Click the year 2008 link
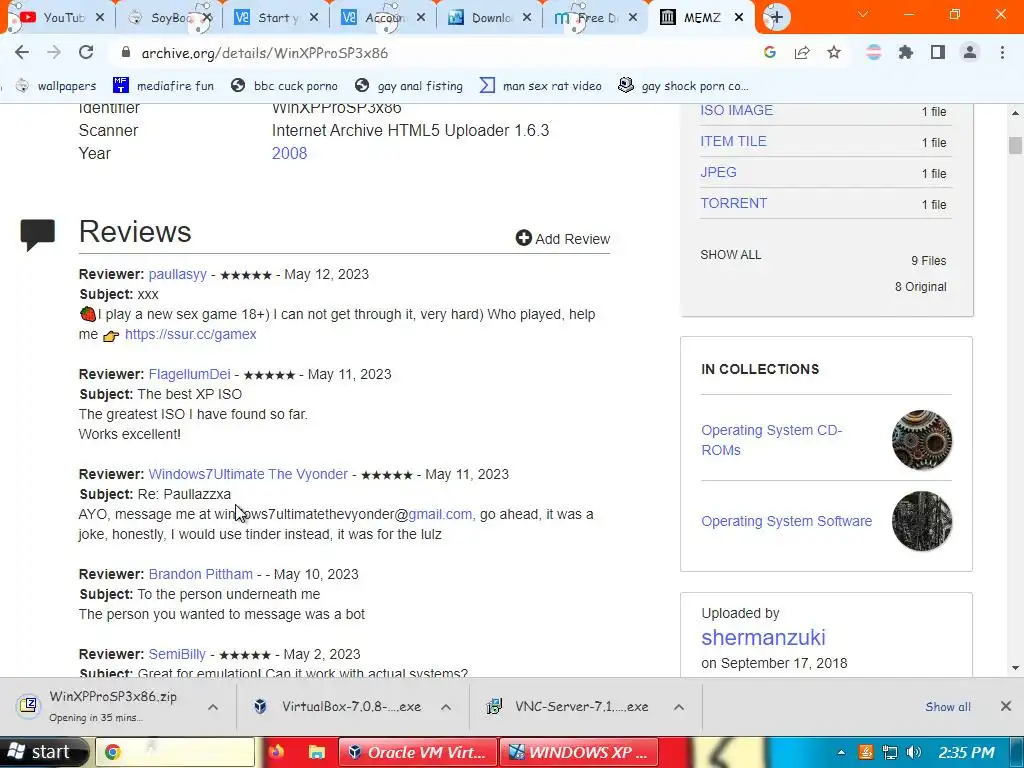 click(x=289, y=153)
